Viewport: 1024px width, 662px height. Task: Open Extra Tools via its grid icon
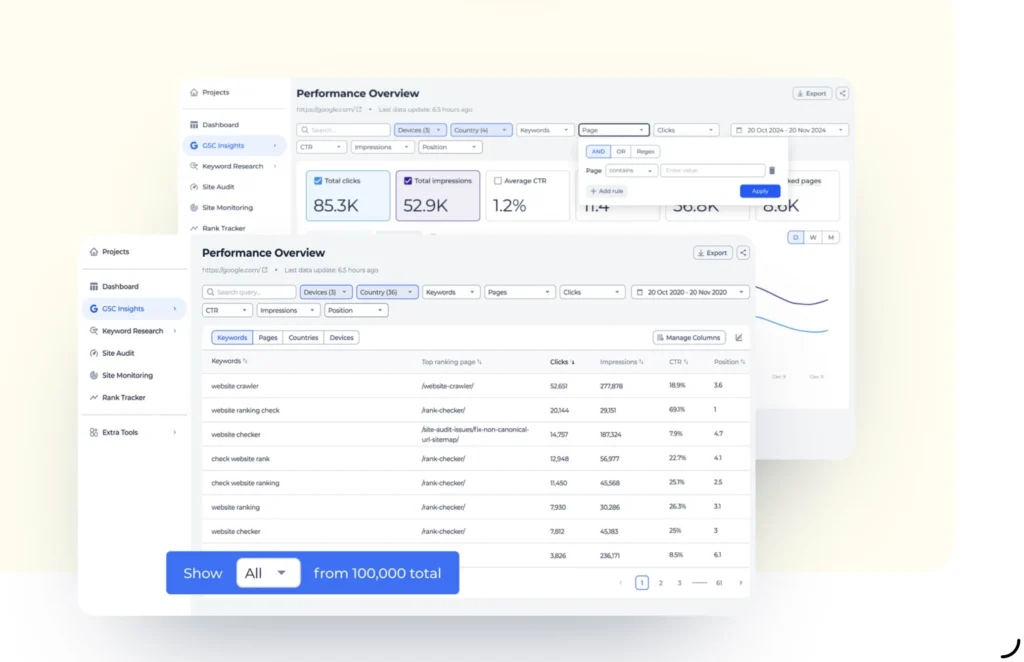94,432
